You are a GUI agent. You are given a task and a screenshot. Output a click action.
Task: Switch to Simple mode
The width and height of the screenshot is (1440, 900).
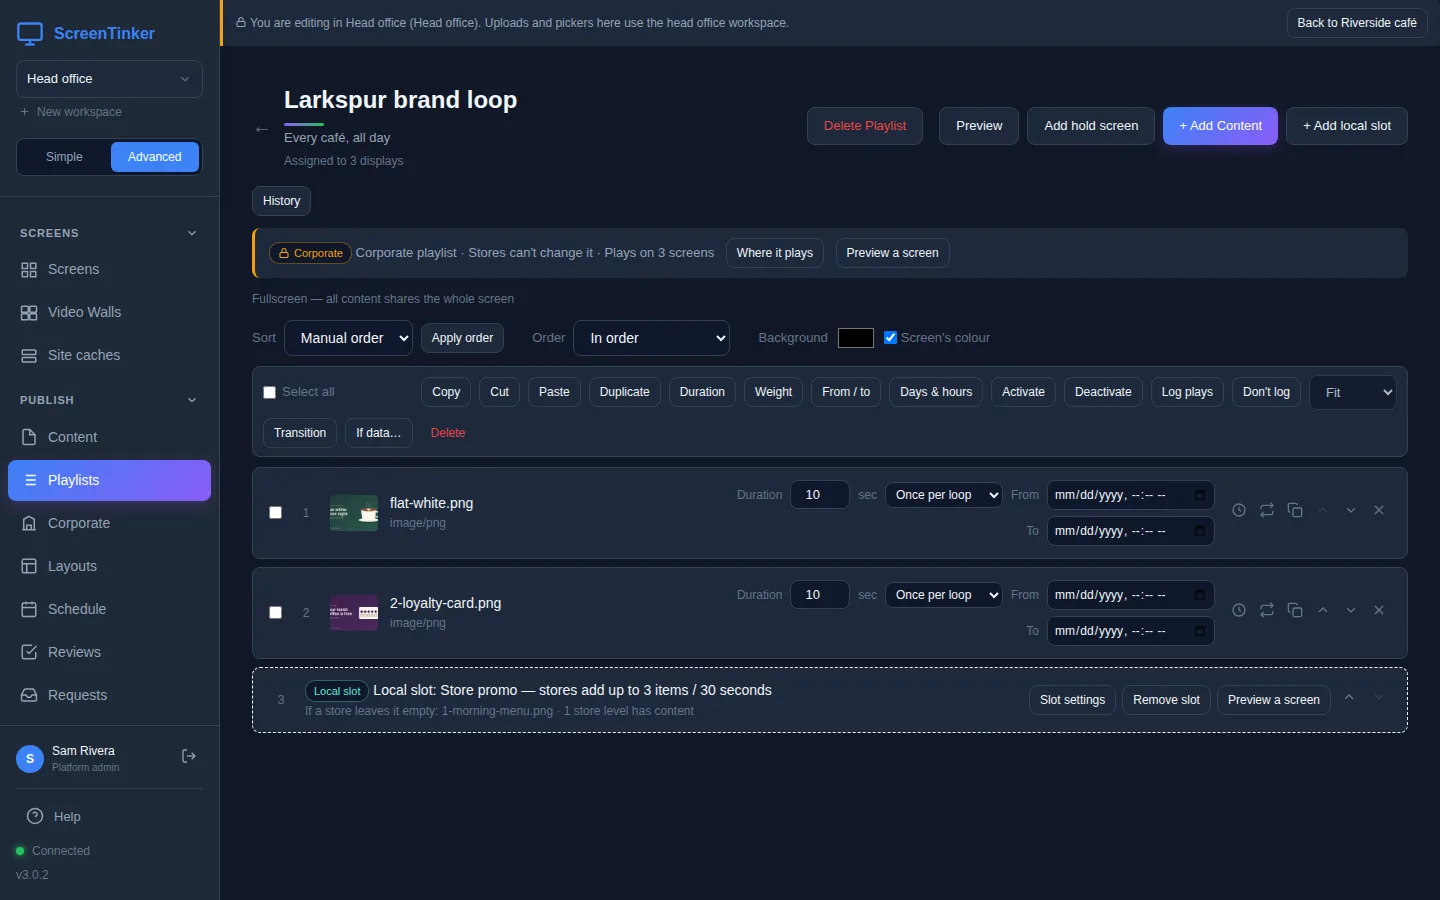point(64,157)
